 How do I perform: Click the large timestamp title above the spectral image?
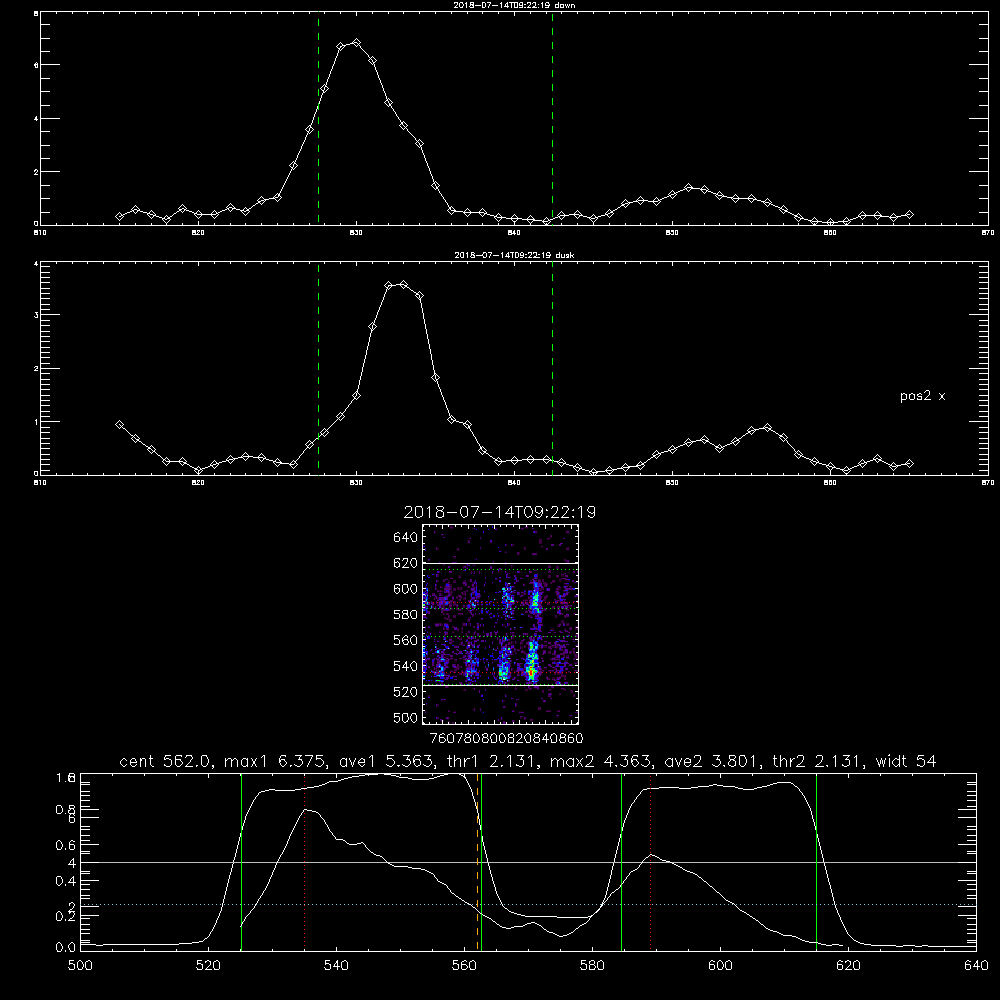(x=499, y=512)
